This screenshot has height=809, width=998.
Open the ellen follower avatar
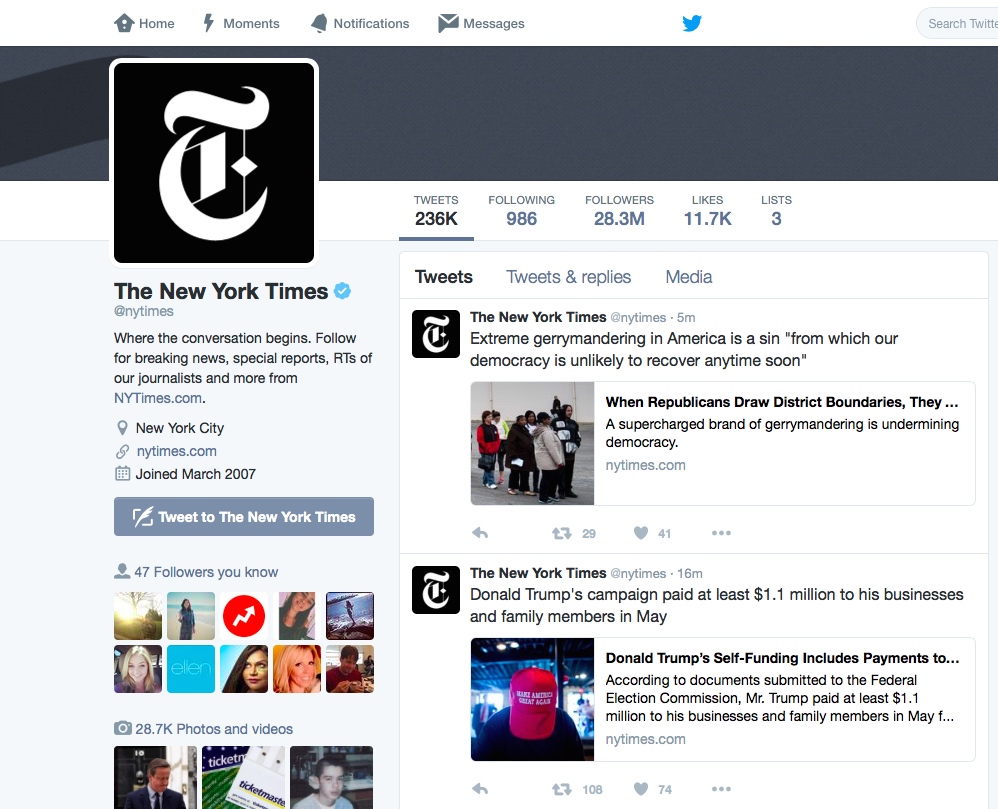coord(191,669)
